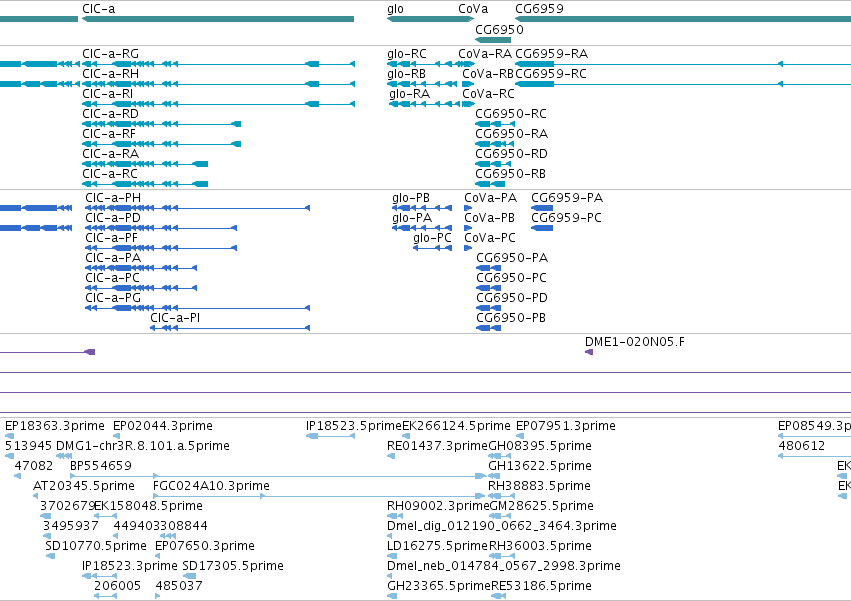Click Dmel_neb_014784_0567_2998.3prime label

coord(504,566)
